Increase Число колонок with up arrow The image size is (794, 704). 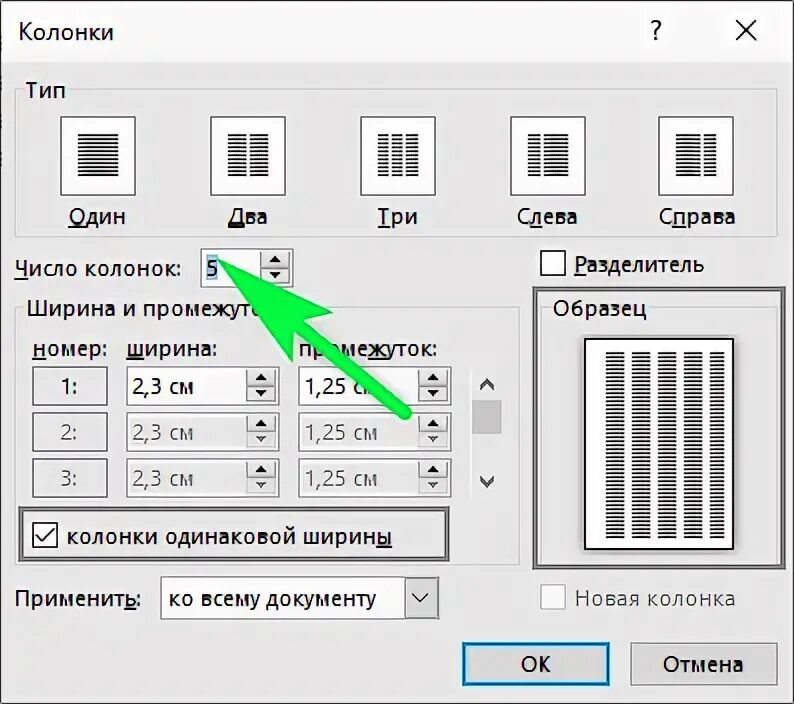pyautogui.click(x=275, y=260)
